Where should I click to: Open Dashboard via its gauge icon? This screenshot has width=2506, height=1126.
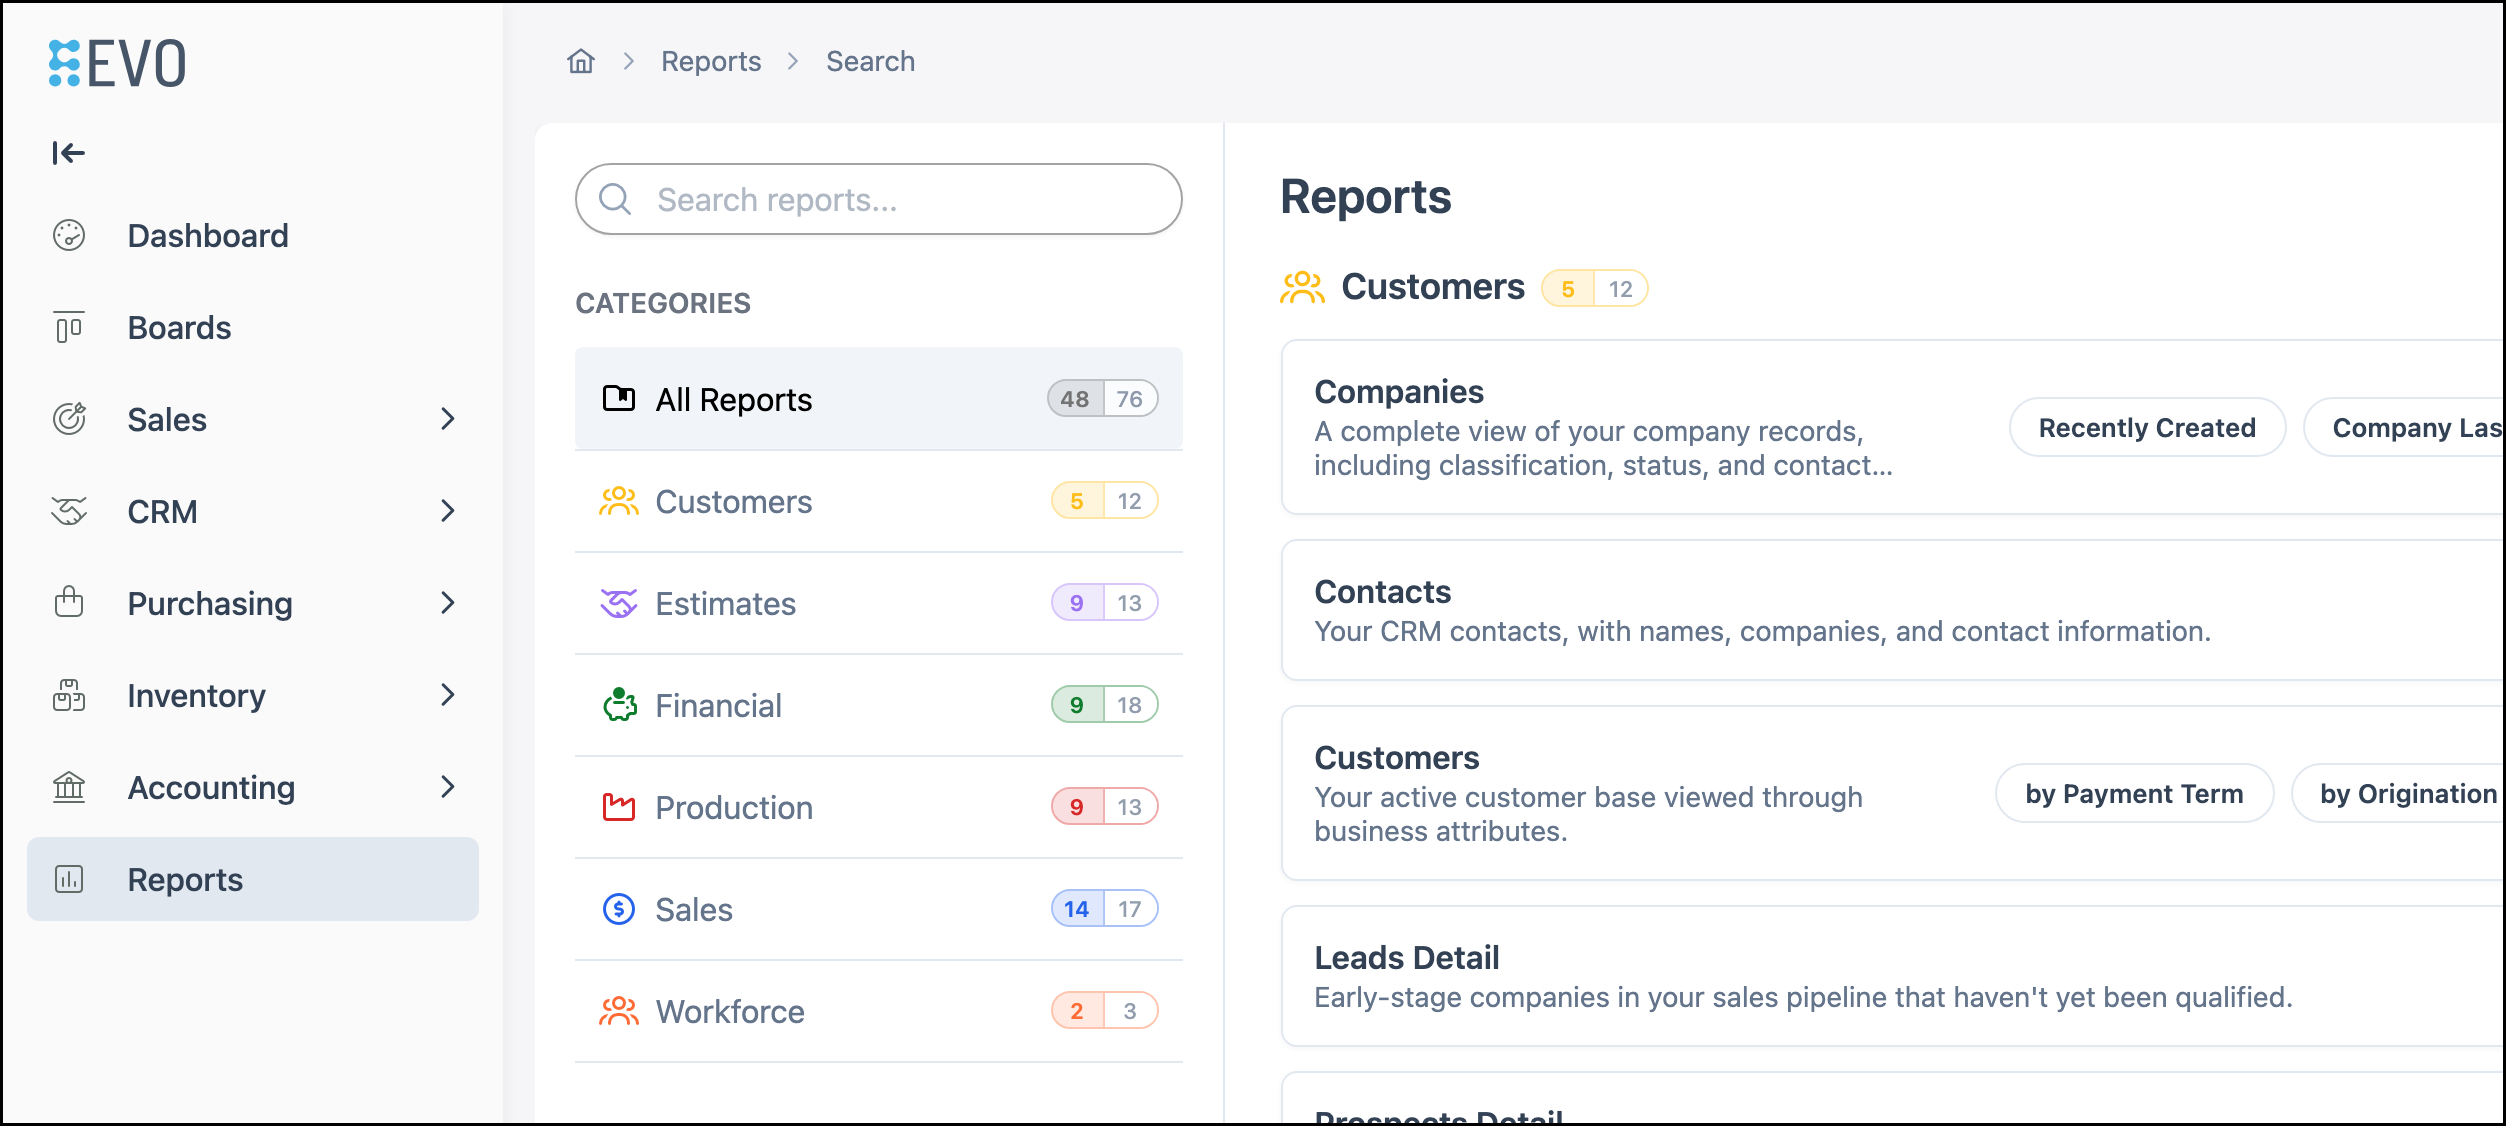[x=69, y=236]
